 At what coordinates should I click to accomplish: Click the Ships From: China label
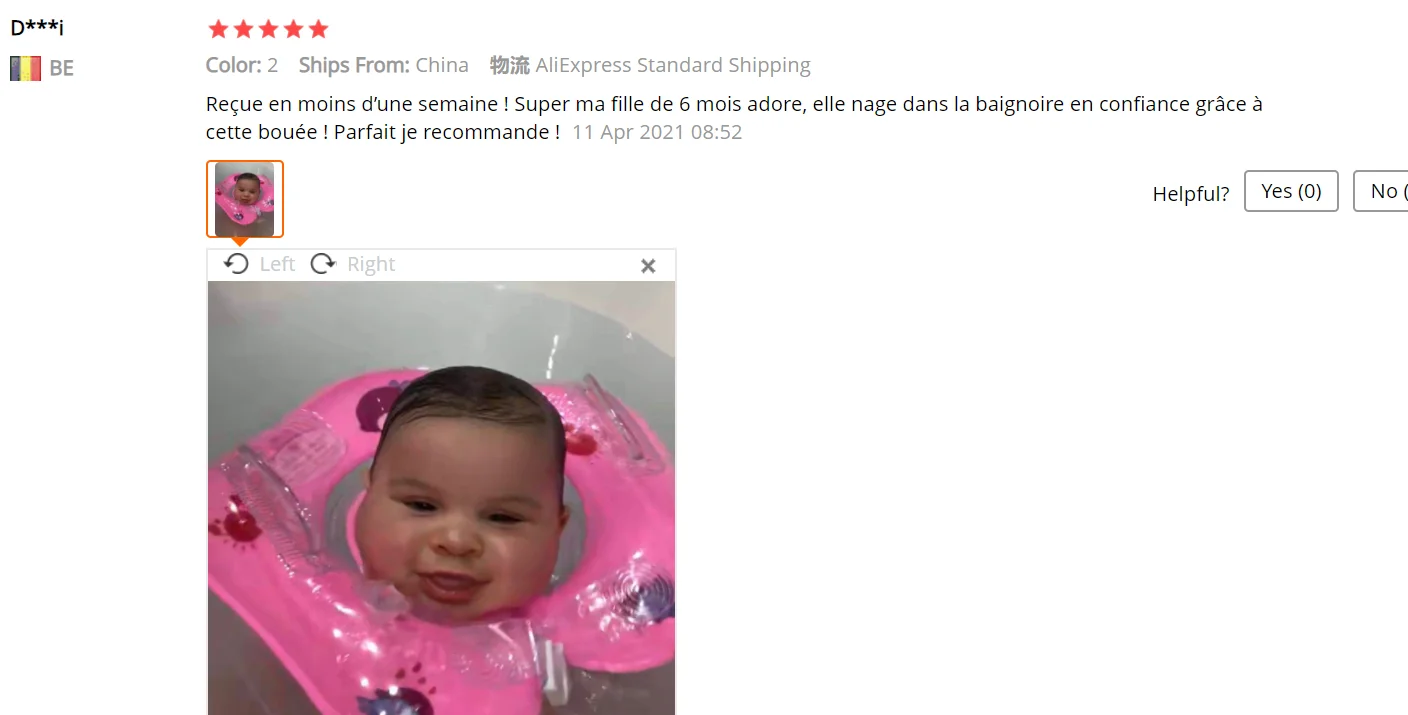(384, 65)
